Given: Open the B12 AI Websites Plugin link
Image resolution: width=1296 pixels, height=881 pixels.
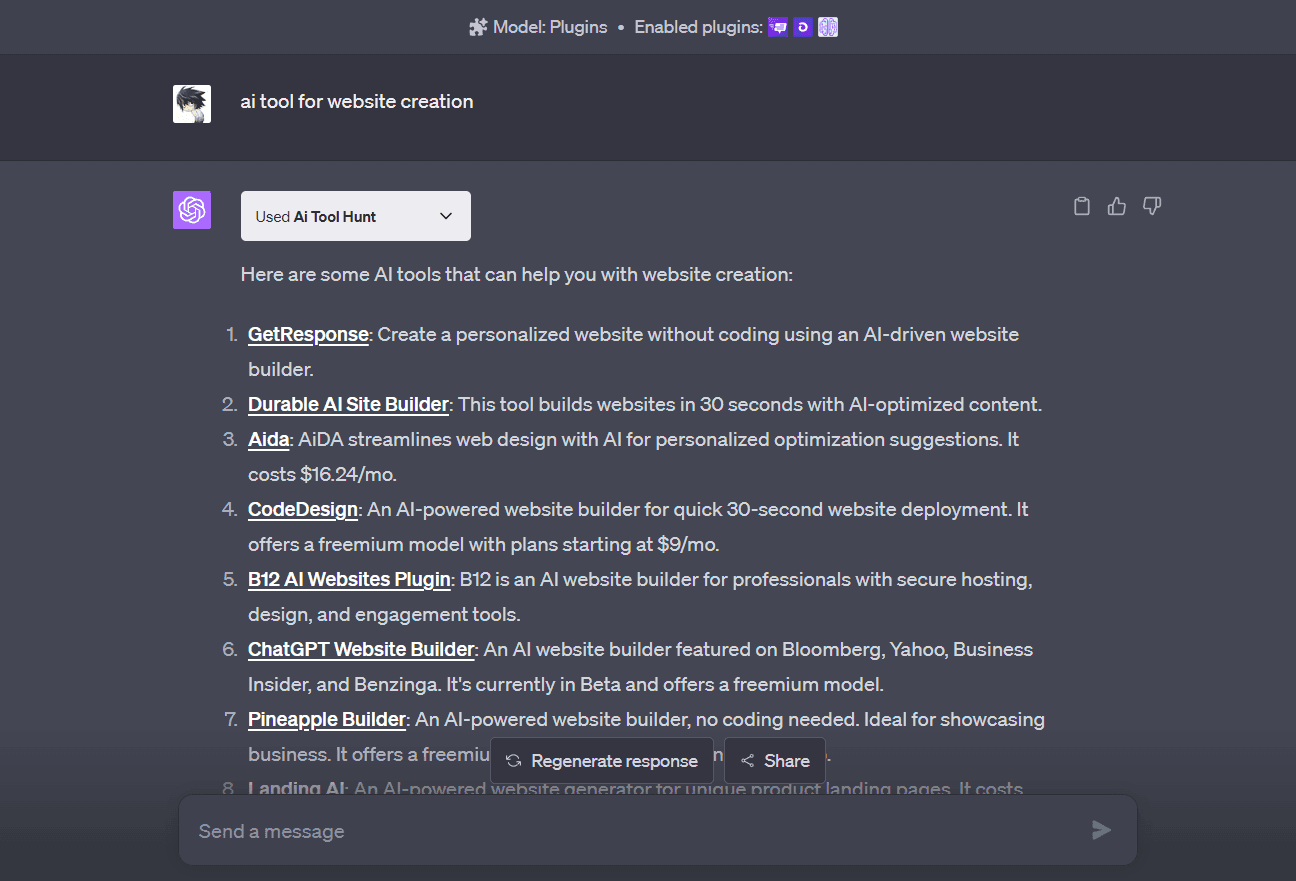Looking at the screenshot, I should [x=349, y=580].
